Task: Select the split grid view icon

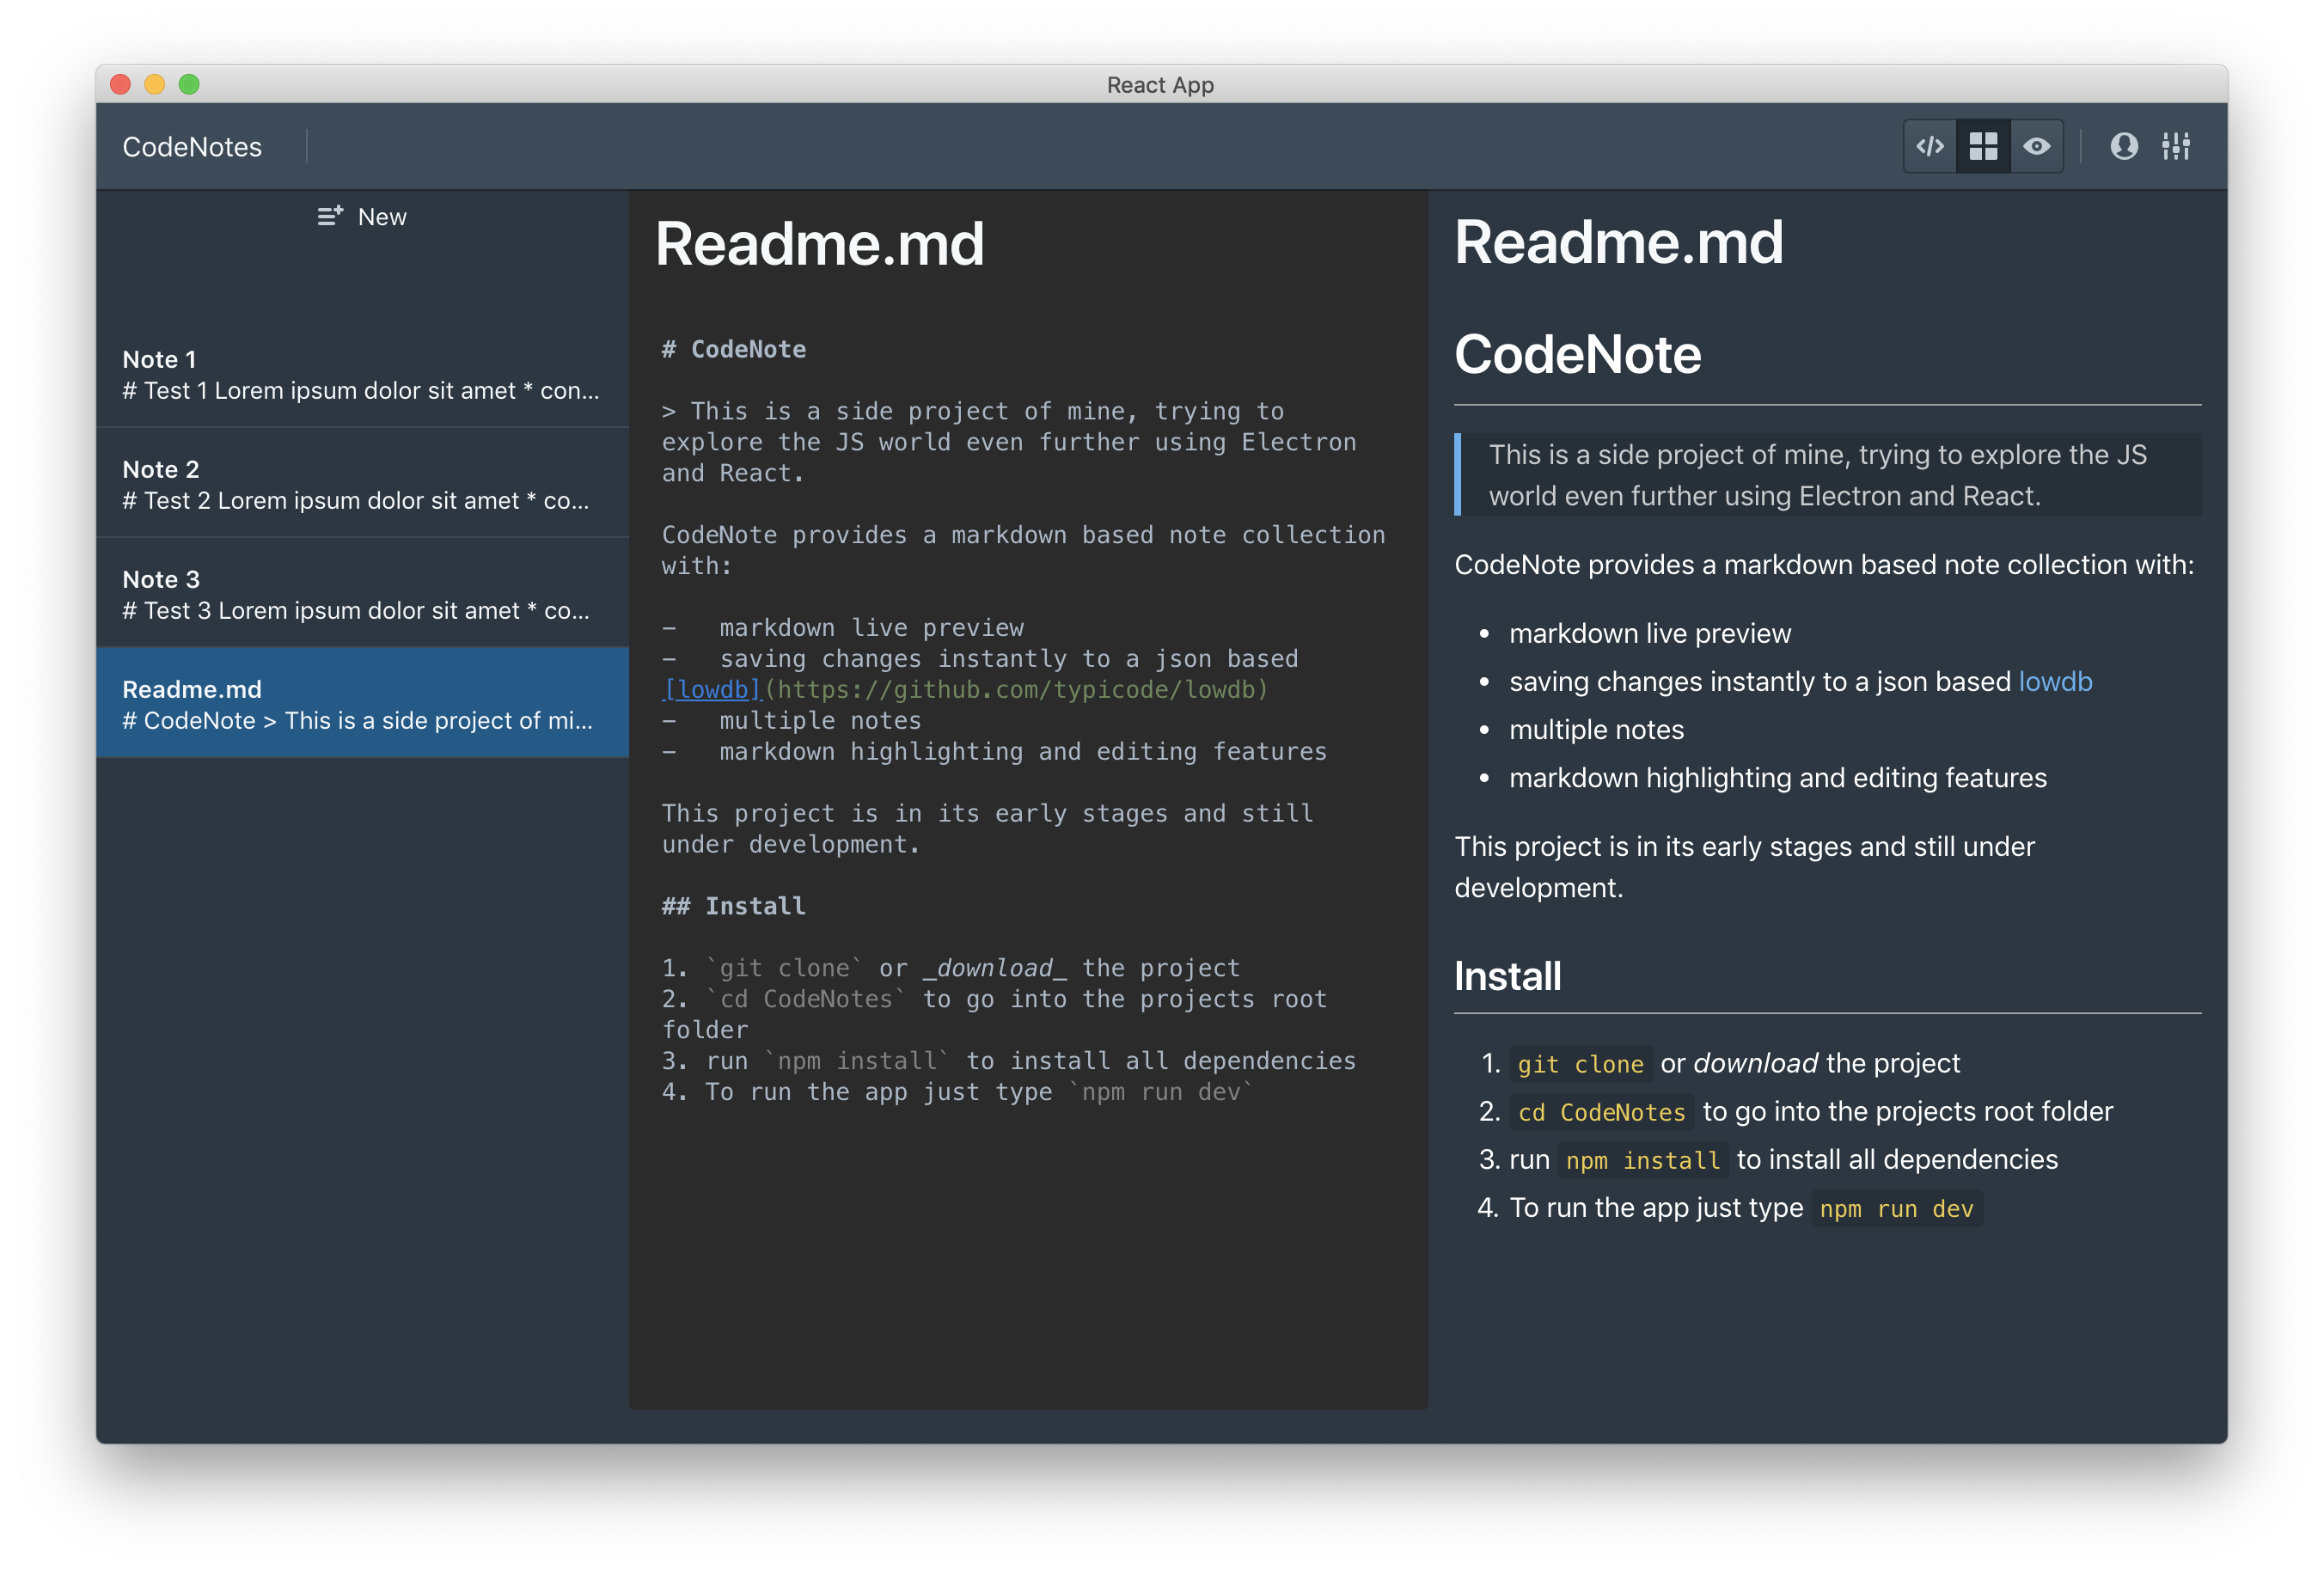Action: coord(1983,147)
